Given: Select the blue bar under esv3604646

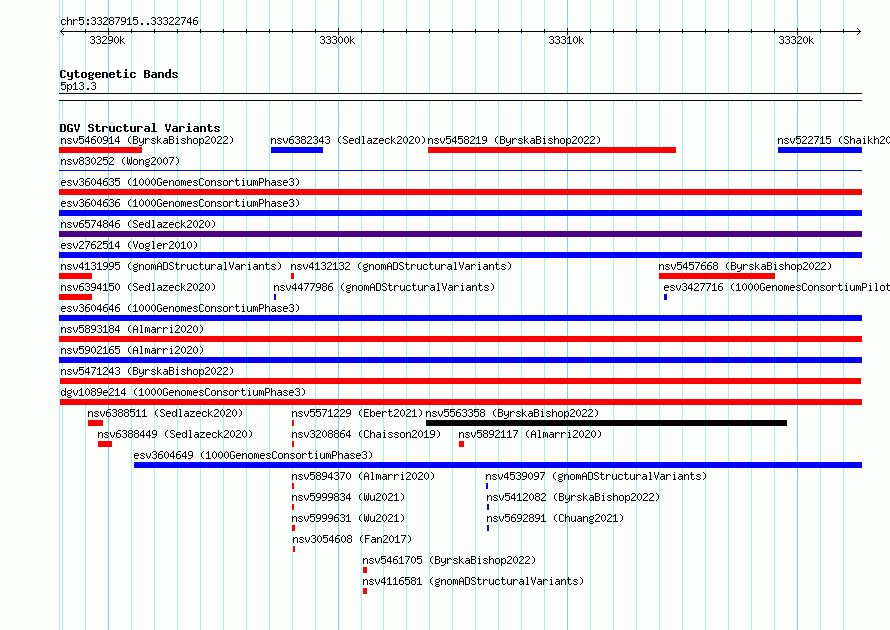Looking at the screenshot, I should point(461,318).
